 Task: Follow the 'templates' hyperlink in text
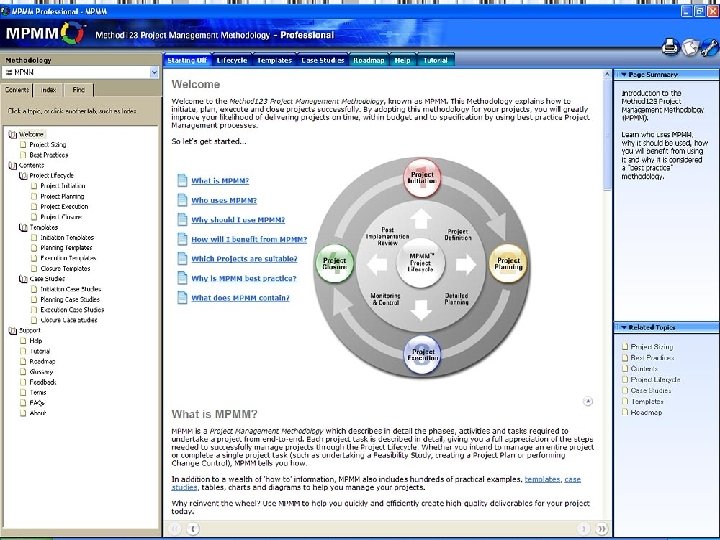pos(542,479)
